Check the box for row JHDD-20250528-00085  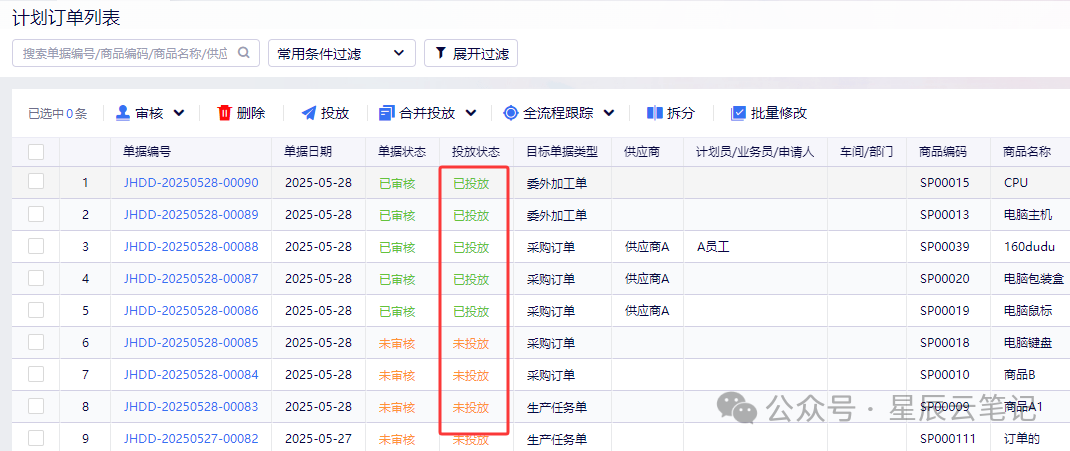tap(36, 342)
